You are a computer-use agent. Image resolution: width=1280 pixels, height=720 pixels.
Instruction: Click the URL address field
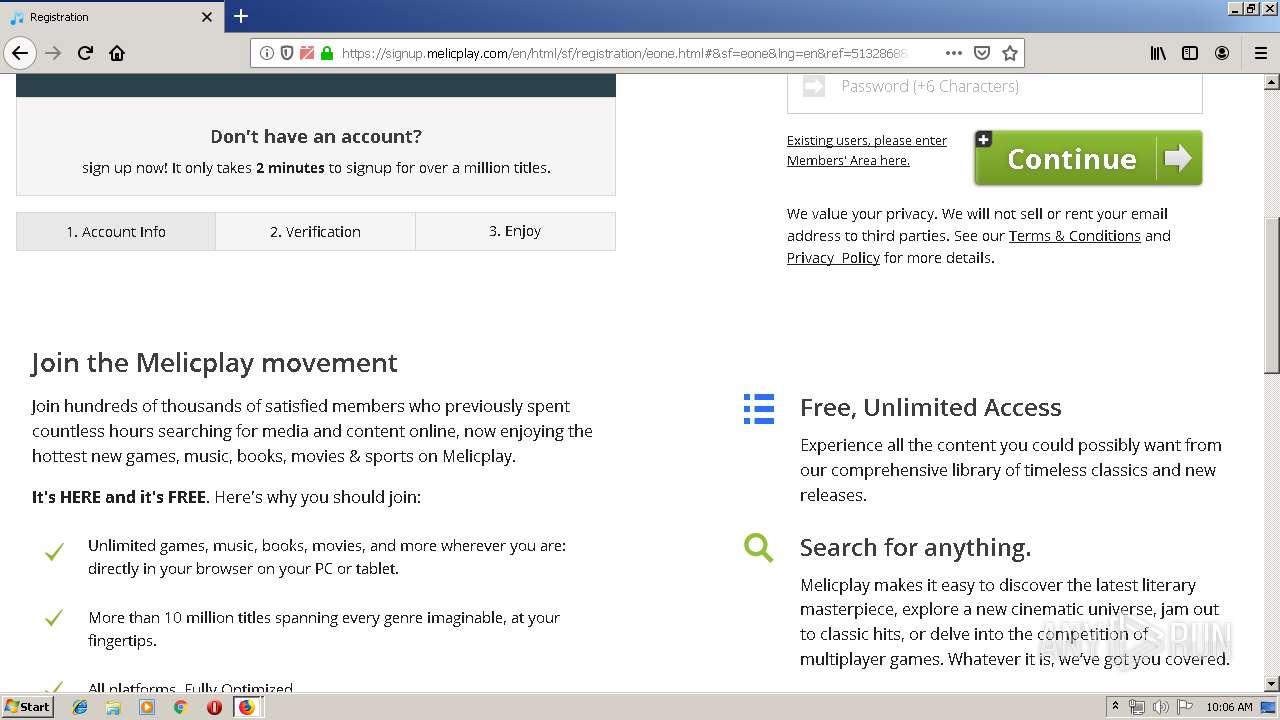point(638,53)
